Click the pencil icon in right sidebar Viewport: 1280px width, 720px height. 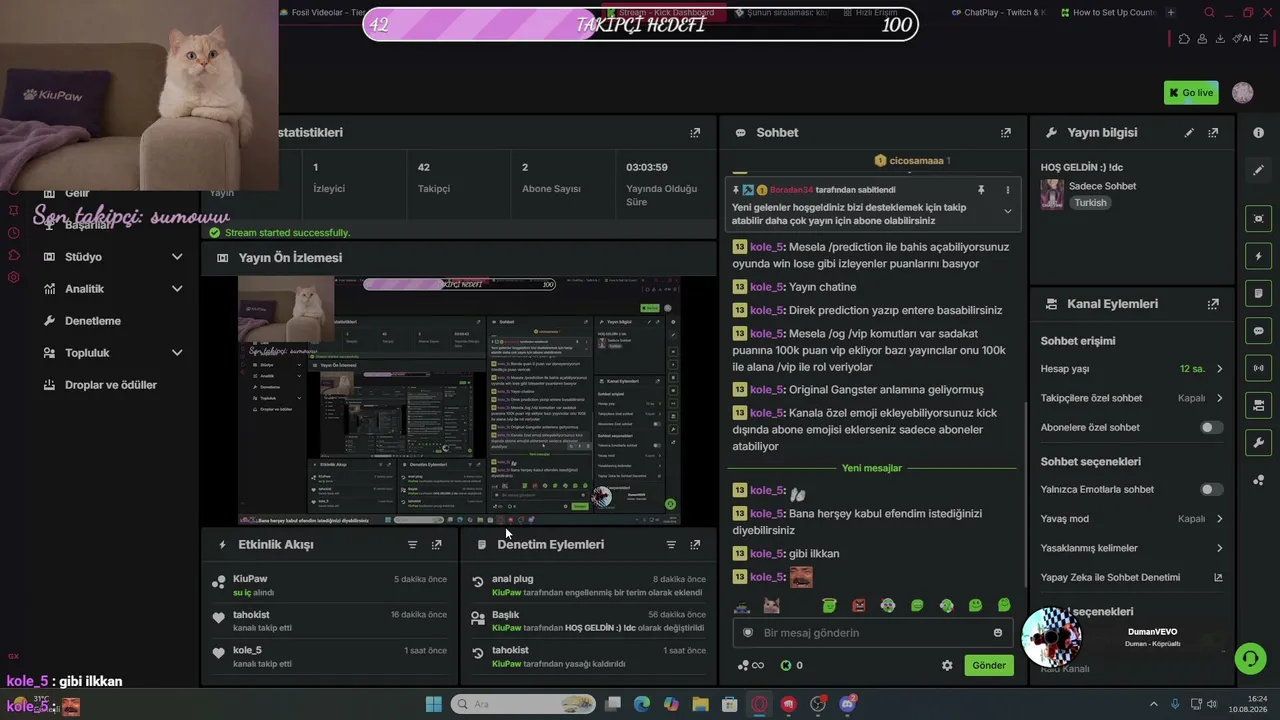[1258, 170]
